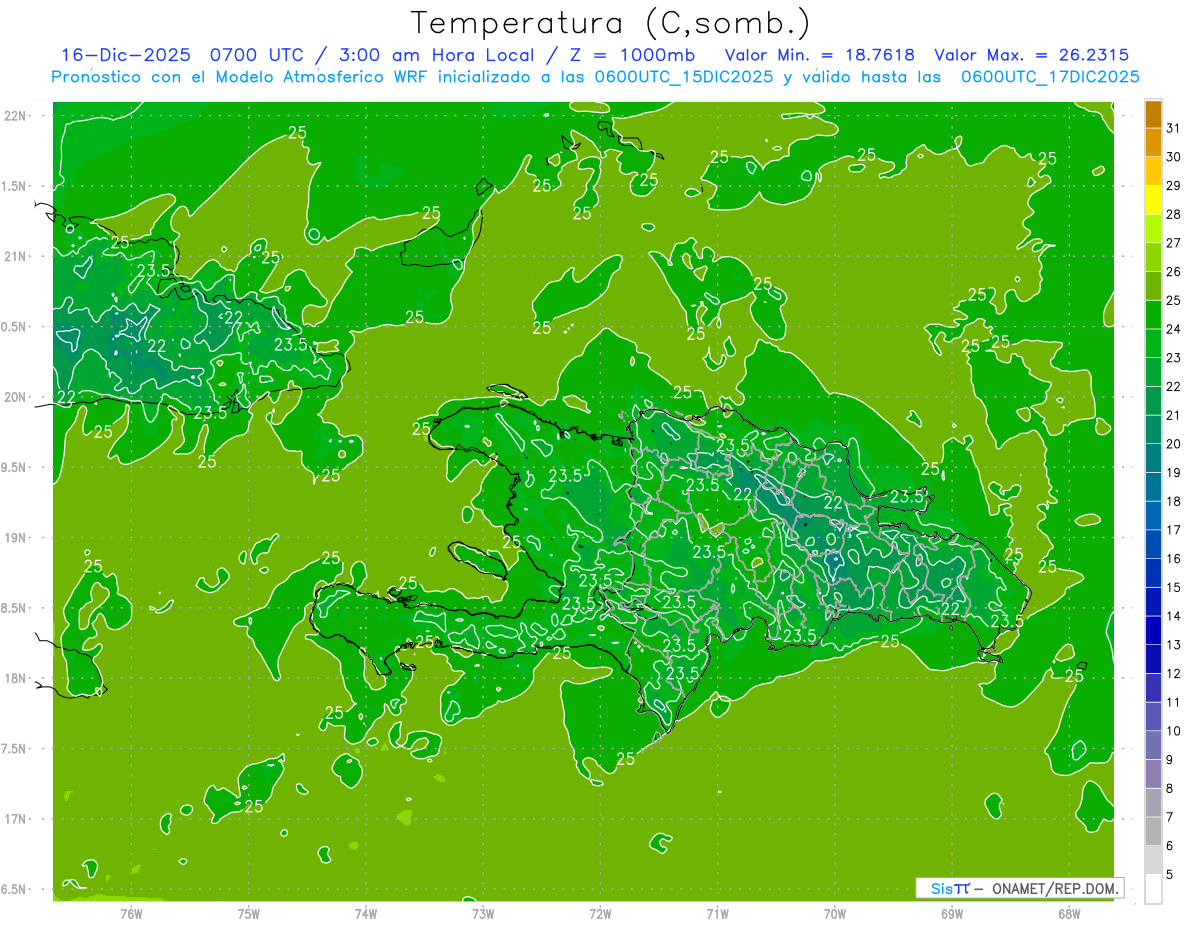This screenshot has height=927, width=1200.
Task: Click the '74W' longitude axis label
Action: tap(365, 912)
